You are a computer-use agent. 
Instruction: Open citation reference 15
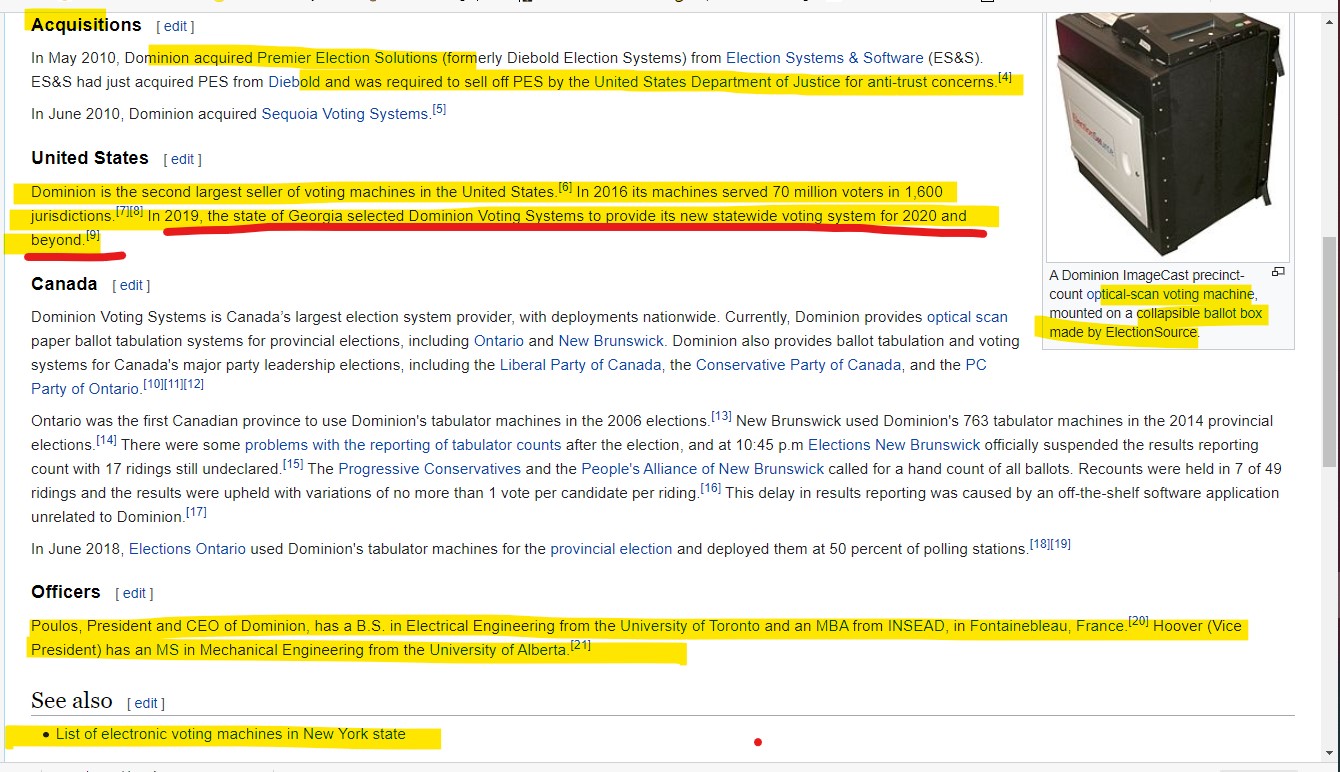coord(293,464)
